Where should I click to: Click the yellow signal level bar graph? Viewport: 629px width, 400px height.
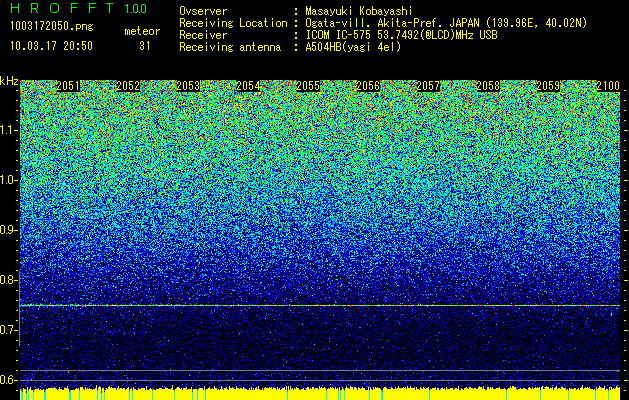320,394
